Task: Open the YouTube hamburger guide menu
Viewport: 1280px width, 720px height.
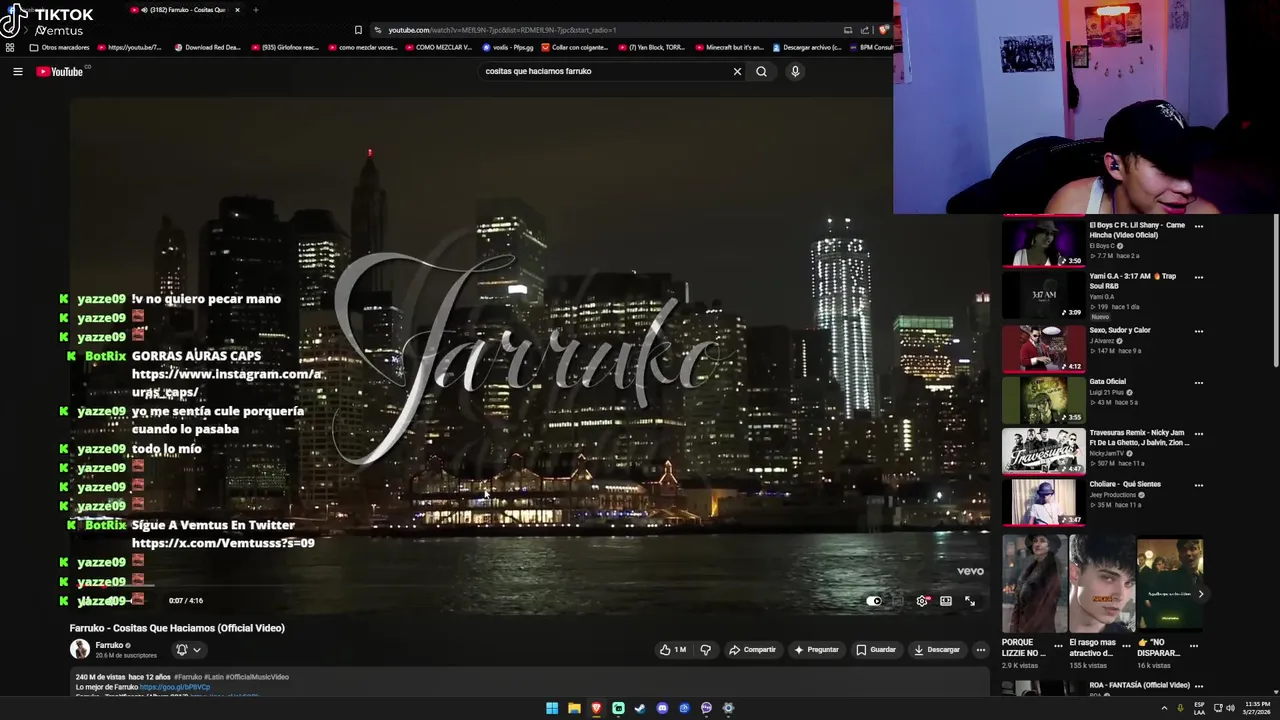Action: tap(17, 71)
